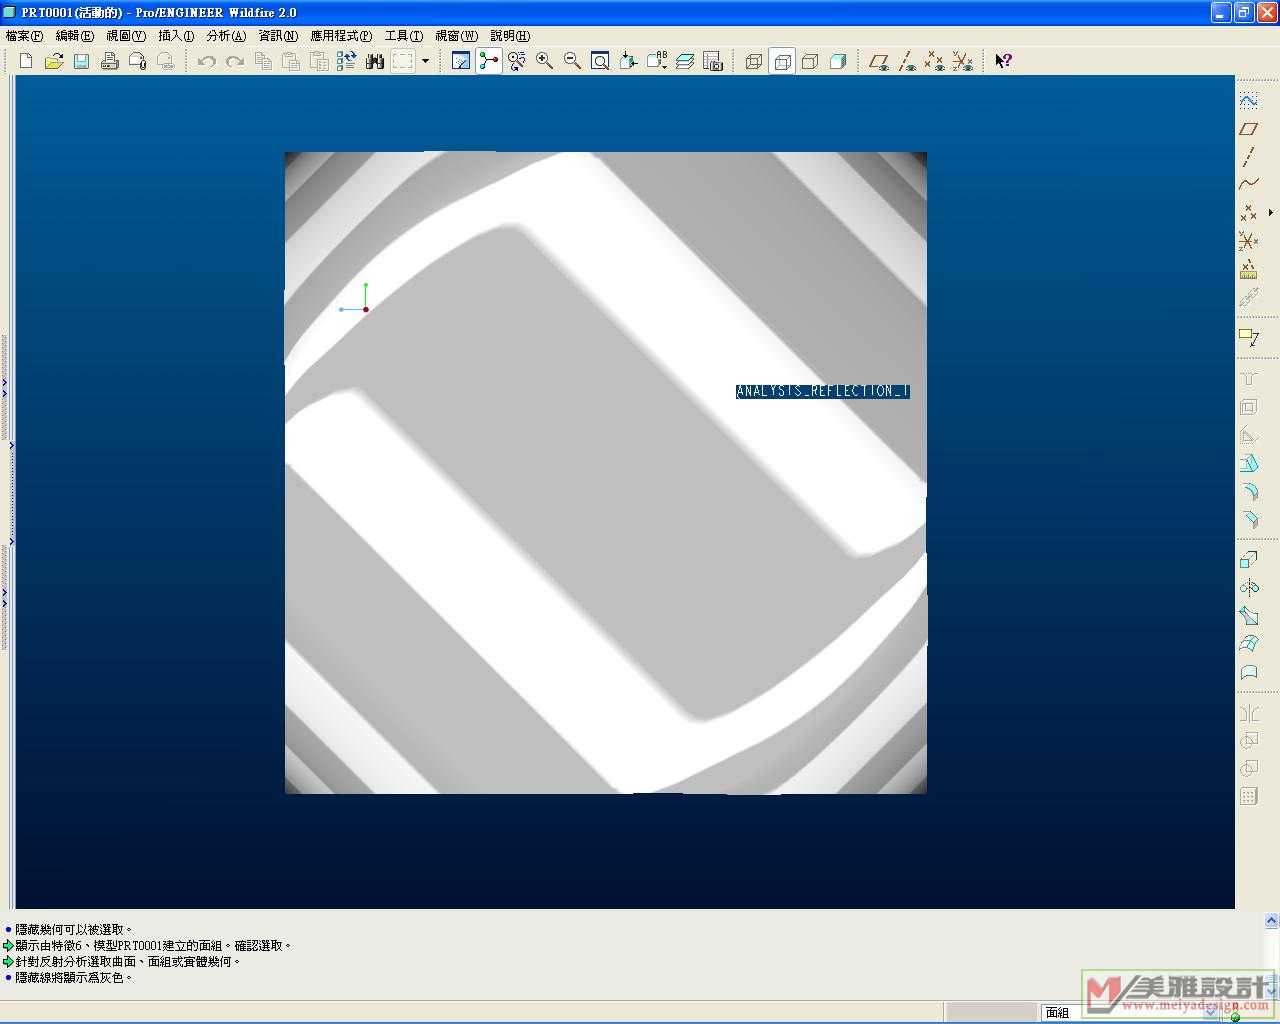Image resolution: width=1280 pixels, height=1024 pixels.
Task: Open a file with the folder icon
Action: pyautogui.click(x=54, y=62)
